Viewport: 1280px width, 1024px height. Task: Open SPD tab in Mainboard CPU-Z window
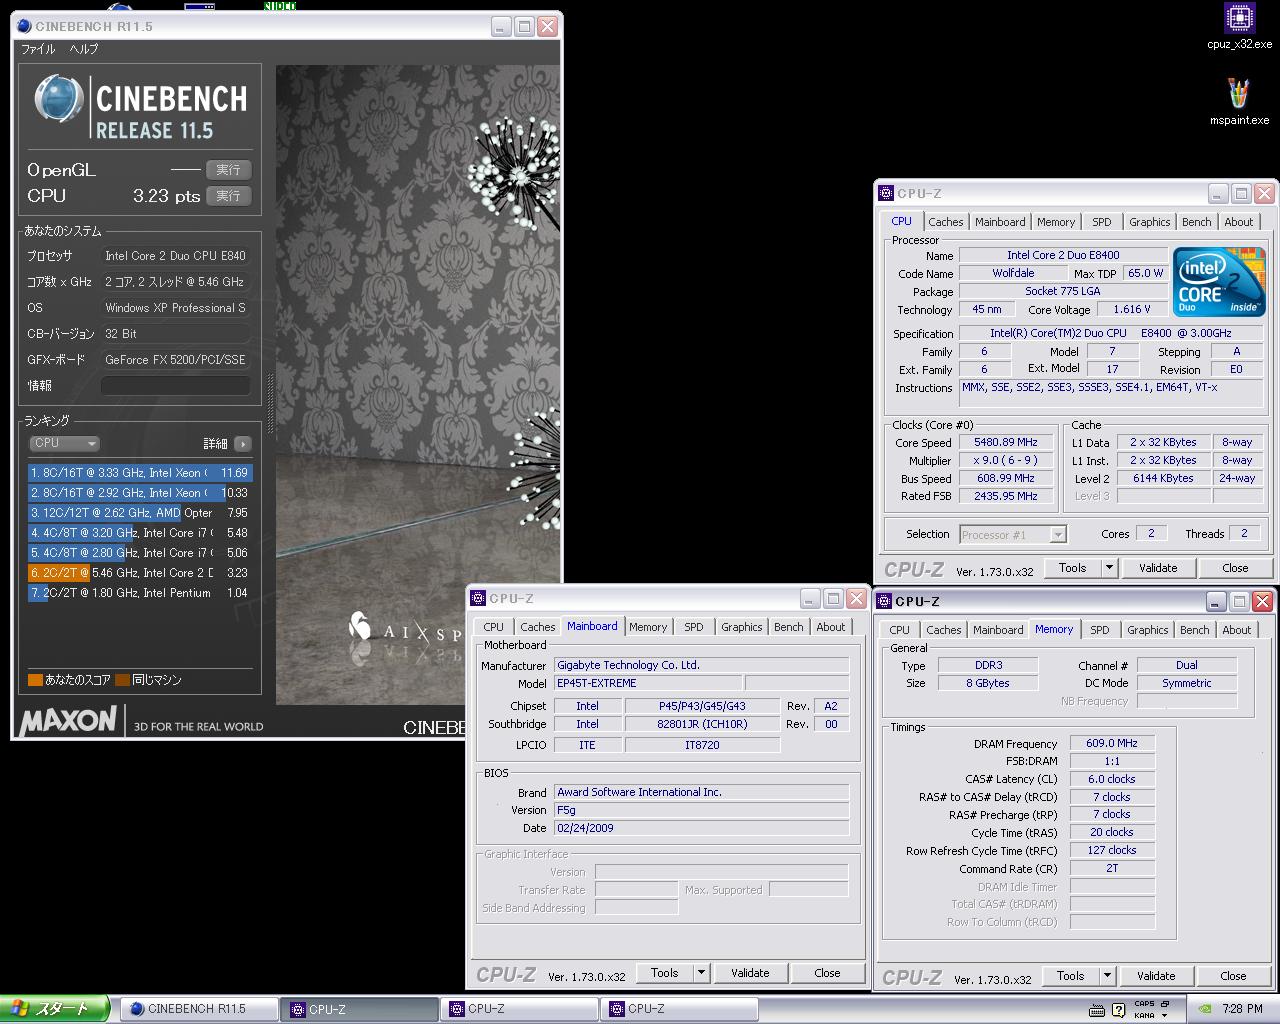(x=693, y=627)
